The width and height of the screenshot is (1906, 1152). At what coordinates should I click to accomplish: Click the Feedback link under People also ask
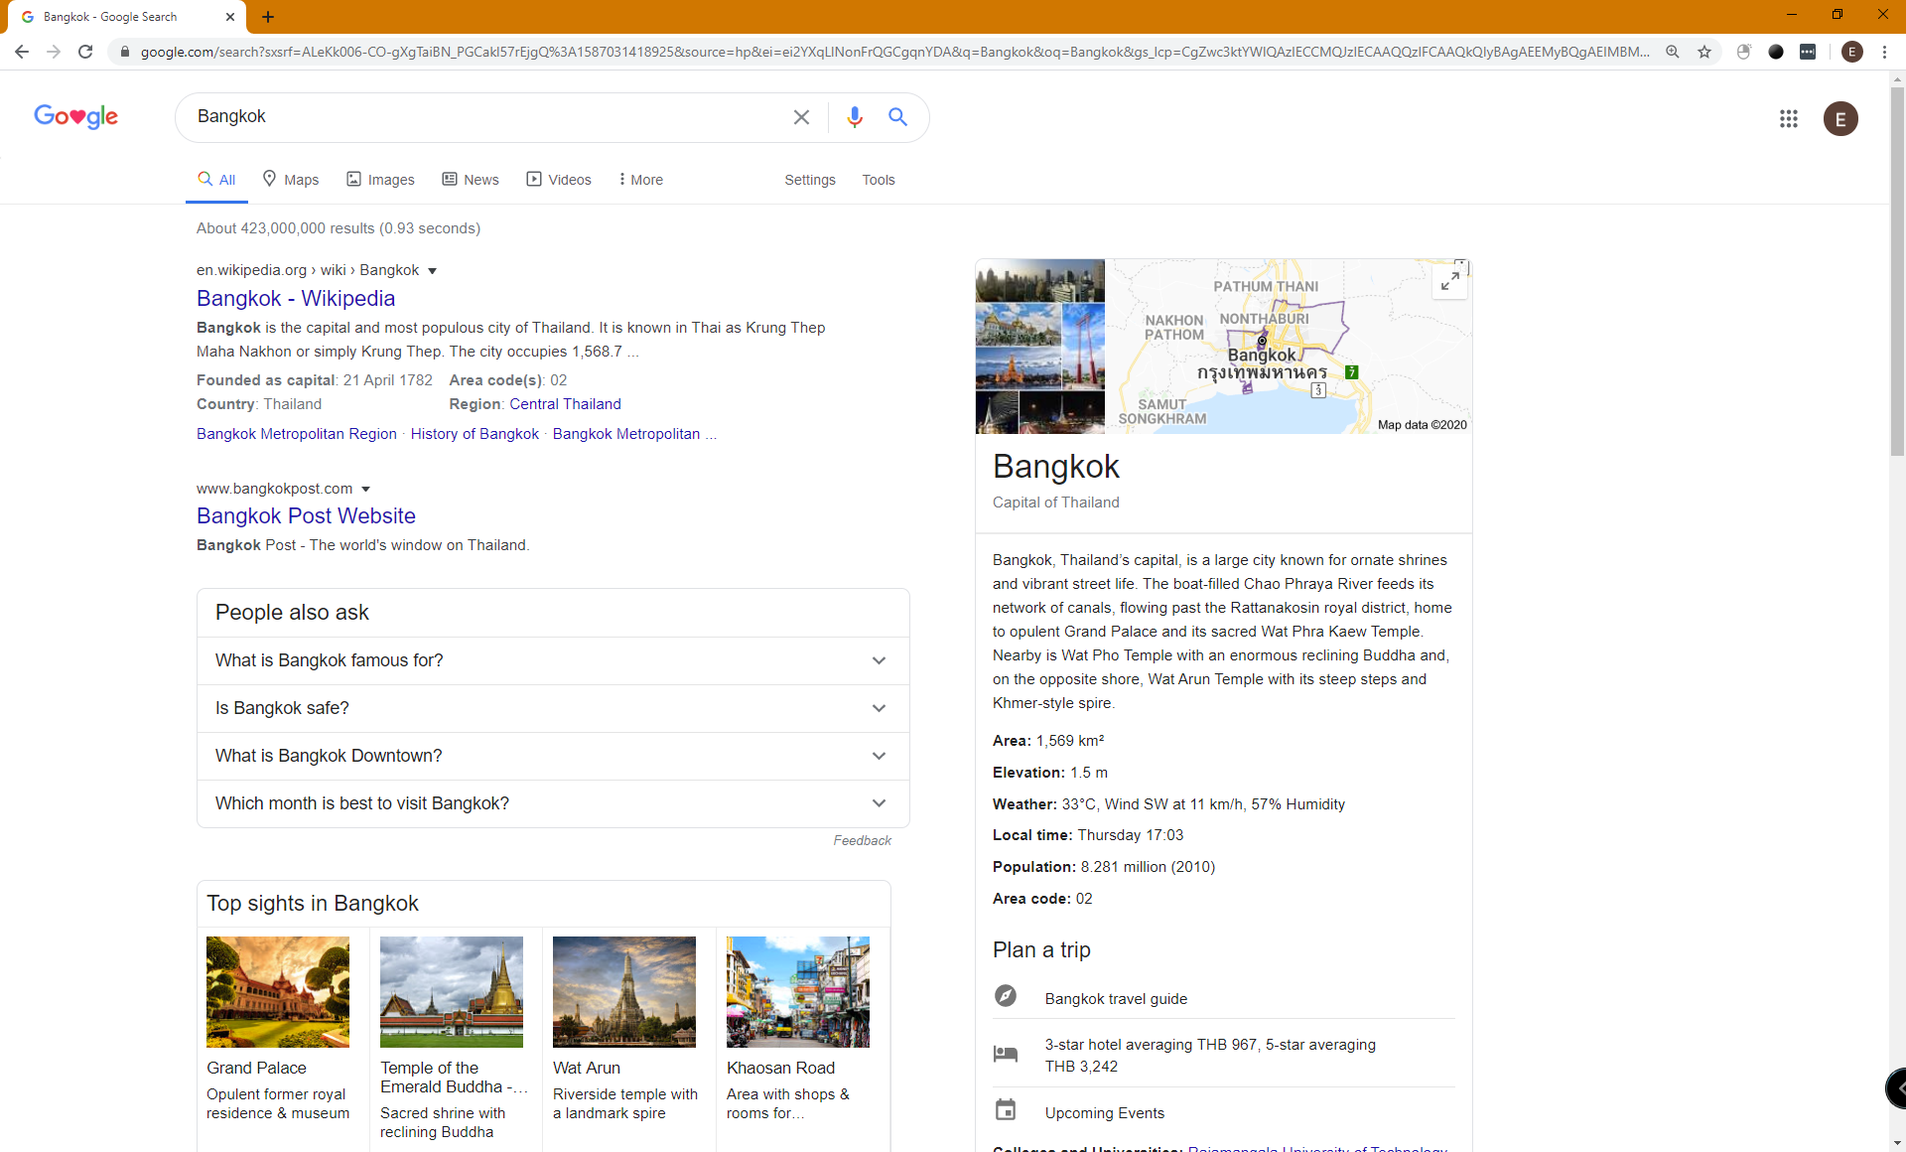(x=862, y=840)
